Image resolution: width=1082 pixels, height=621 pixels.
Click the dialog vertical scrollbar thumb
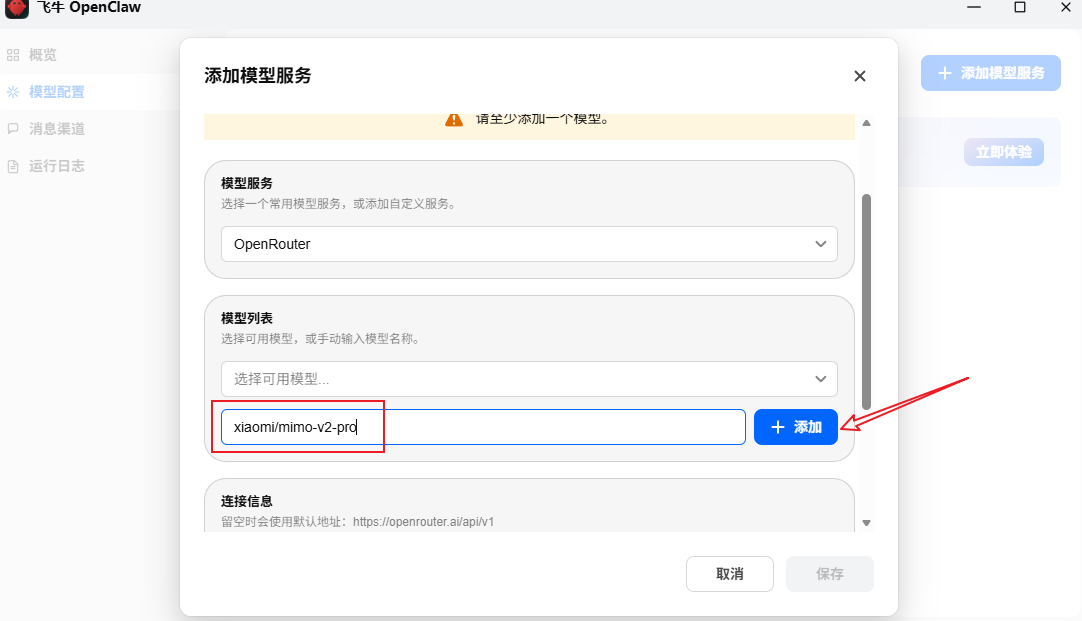pyautogui.click(x=866, y=302)
